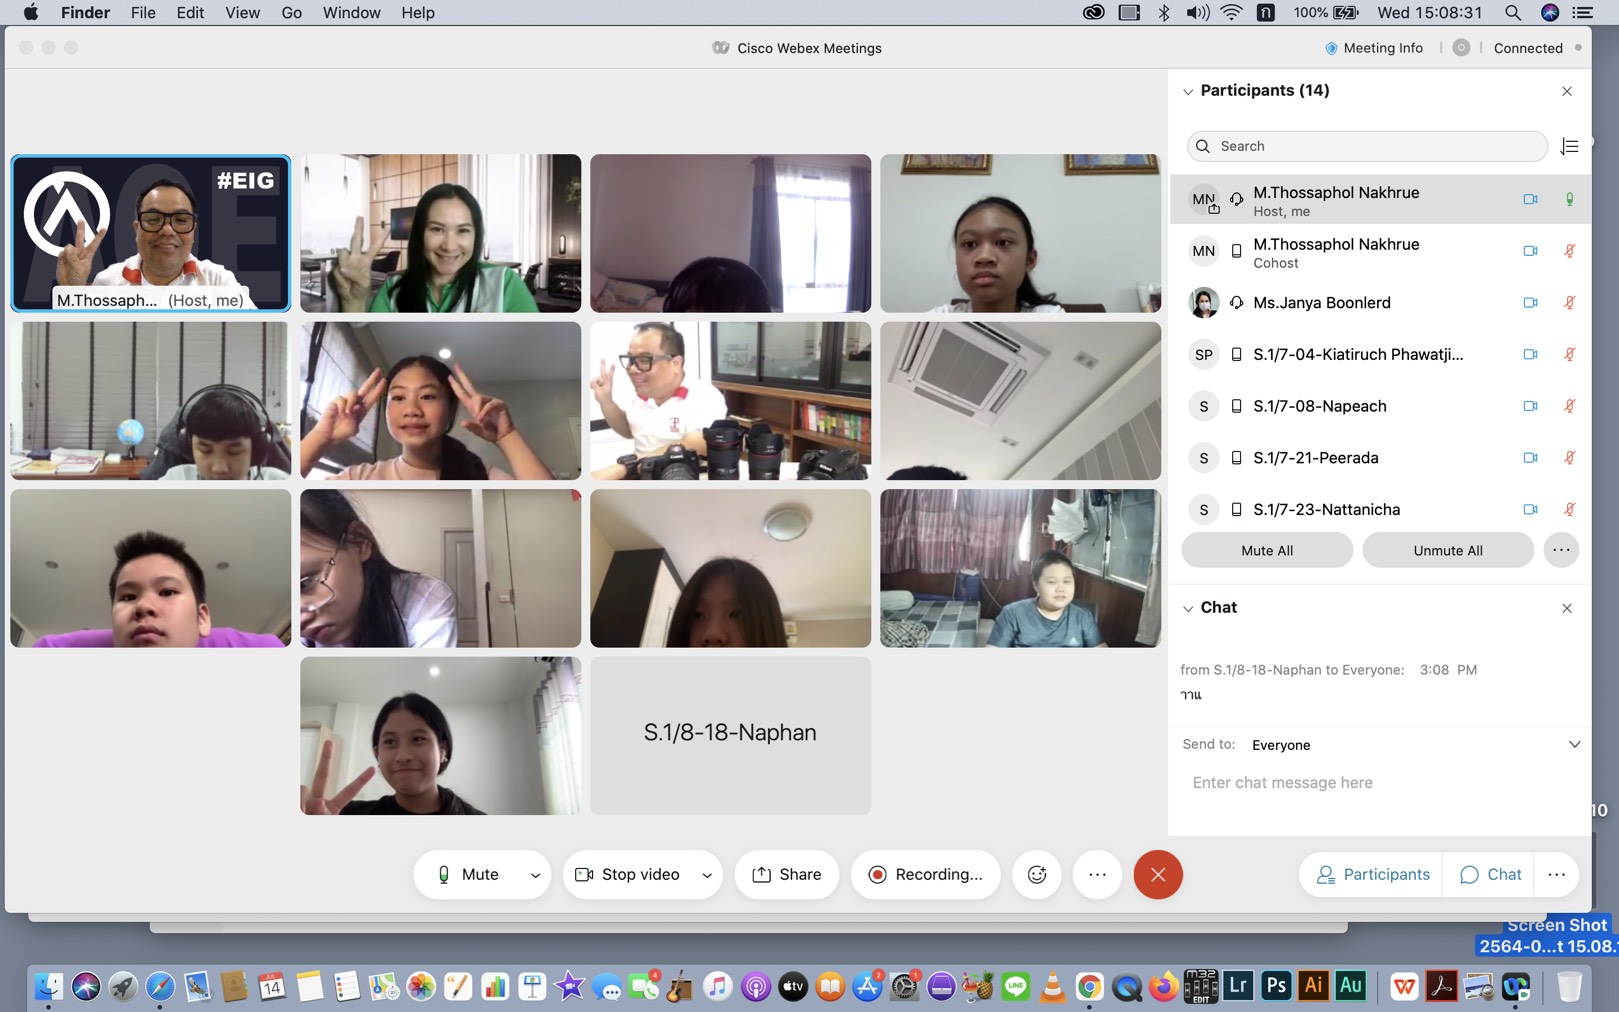Open the View menu
Image resolution: width=1619 pixels, height=1012 pixels.
coord(242,13)
